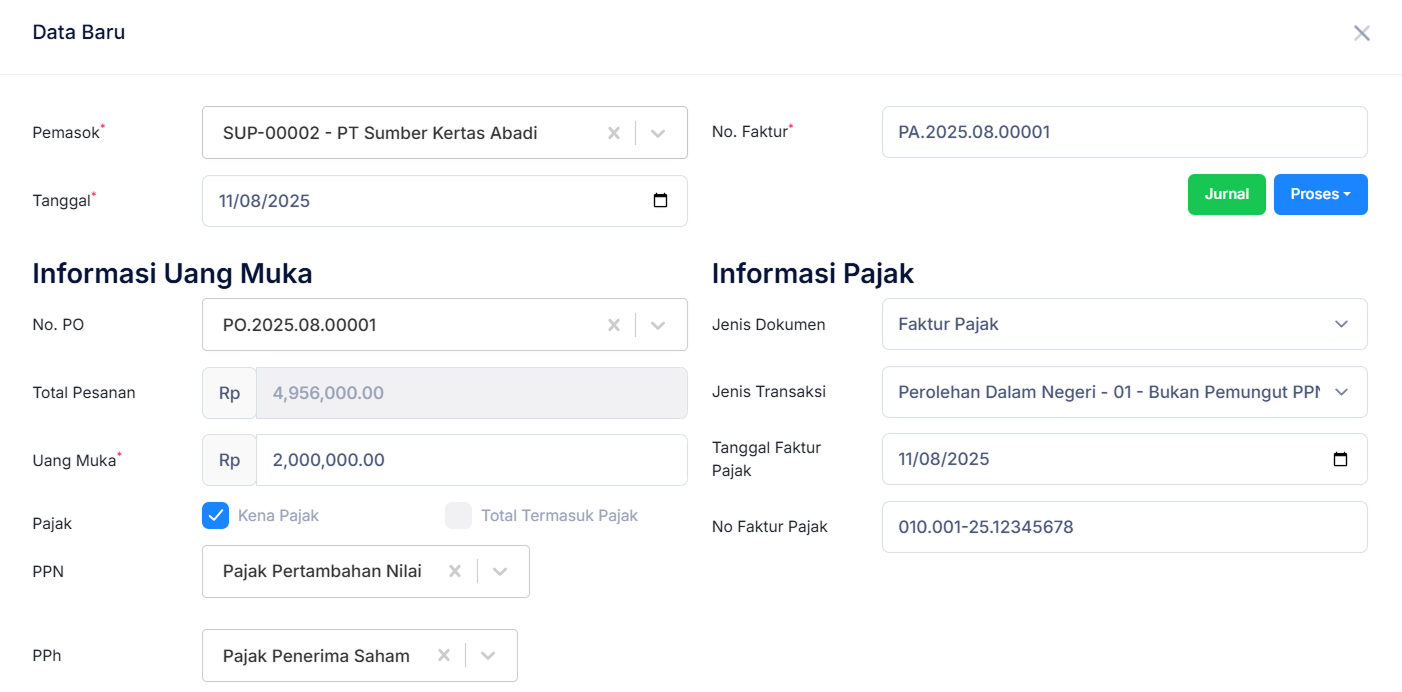Click the No. Faktur input field
Viewport: 1402px width, 692px height.
tap(1124, 131)
